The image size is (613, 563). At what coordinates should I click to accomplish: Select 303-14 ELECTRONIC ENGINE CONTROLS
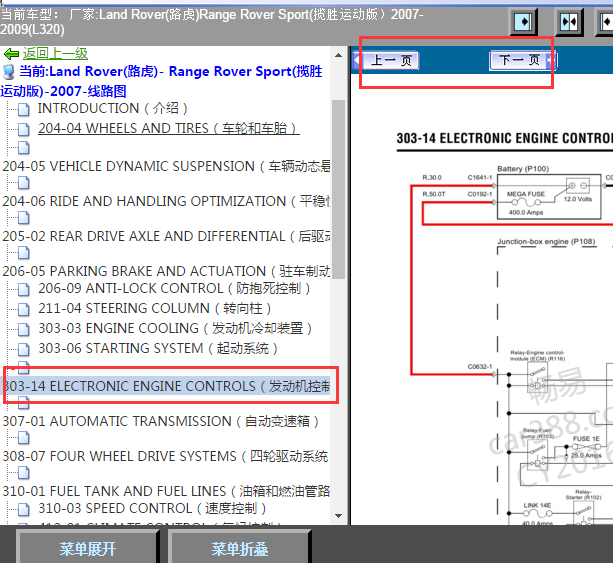pos(167,386)
